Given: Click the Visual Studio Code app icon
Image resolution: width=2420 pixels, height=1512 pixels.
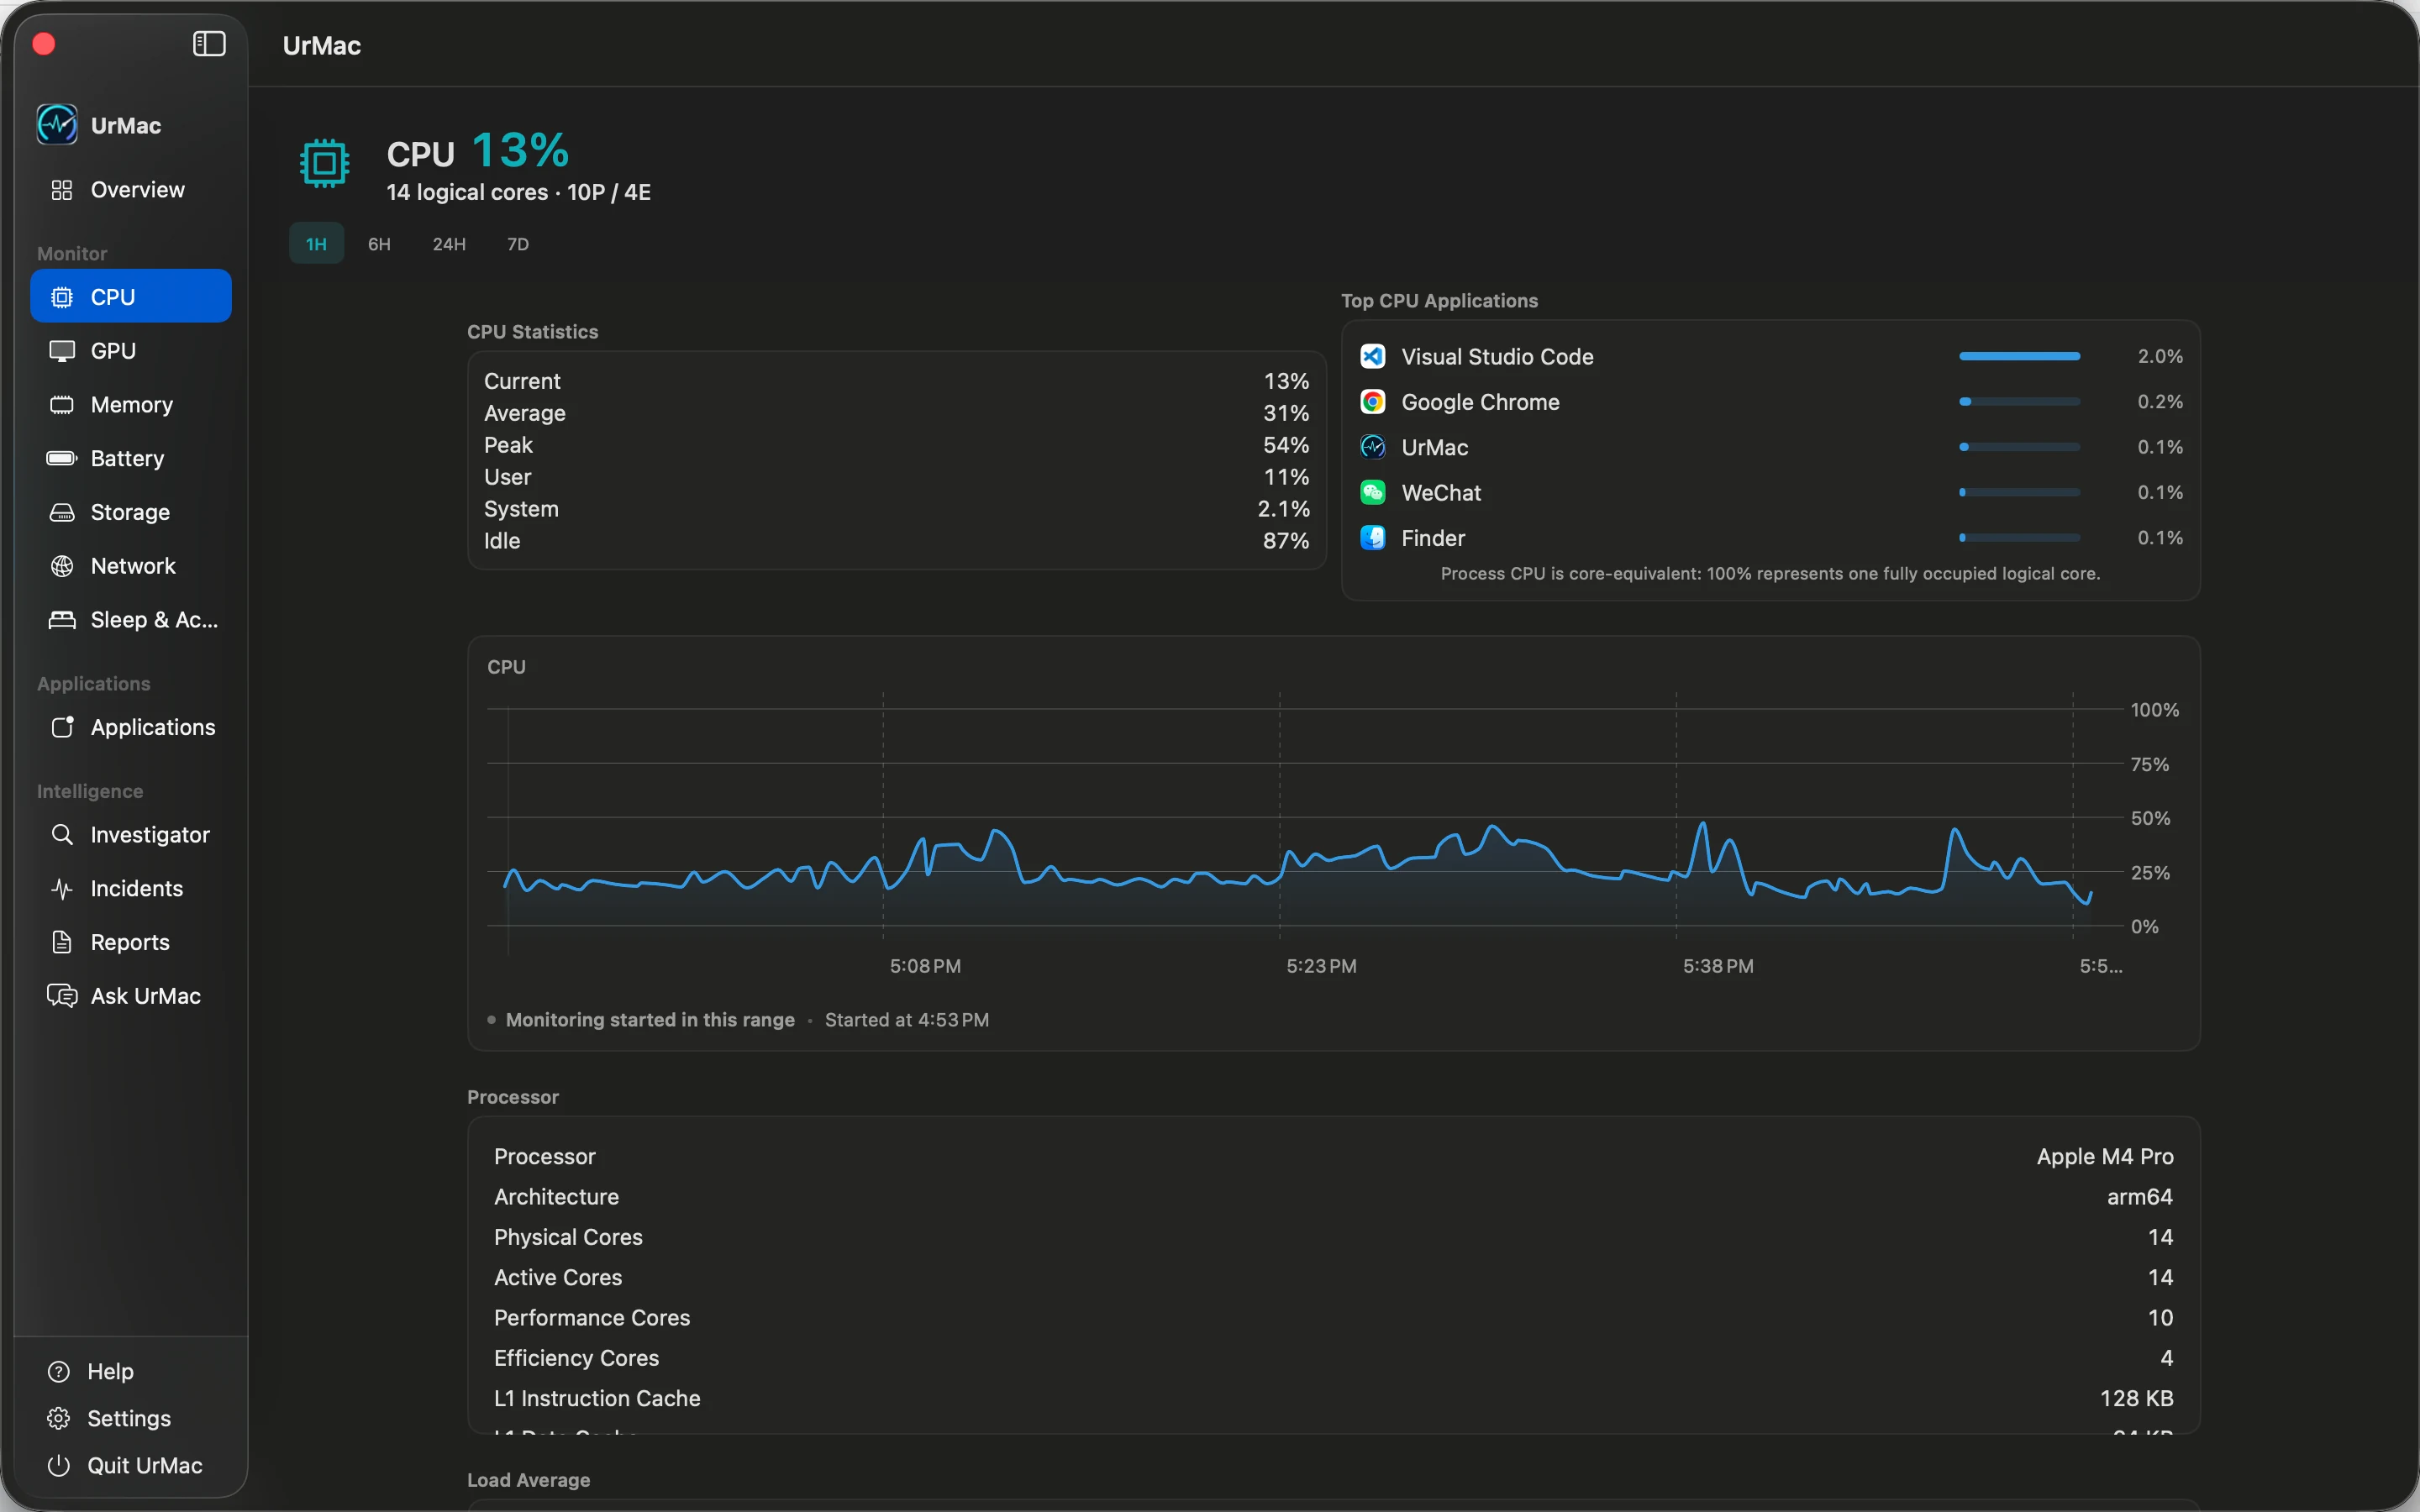Looking at the screenshot, I should tap(1373, 356).
